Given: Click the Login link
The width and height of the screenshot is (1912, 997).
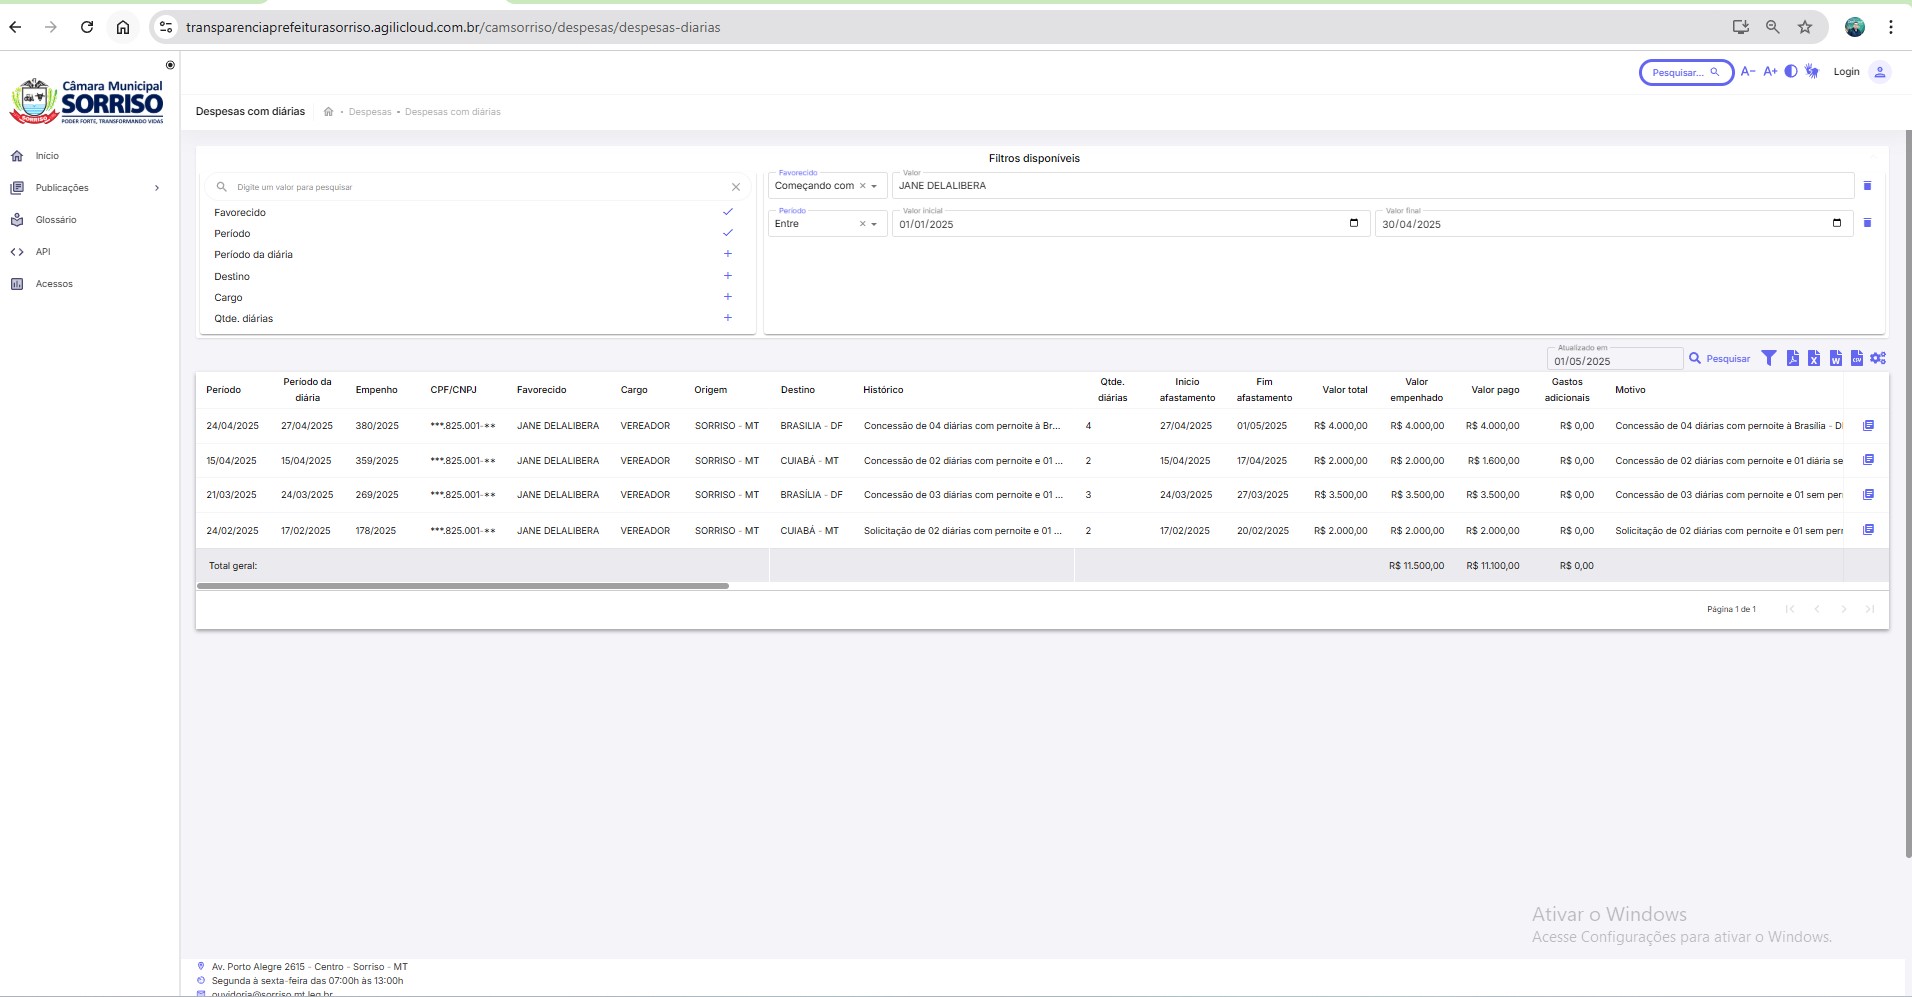Looking at the screenshot, I should 1846,72.
